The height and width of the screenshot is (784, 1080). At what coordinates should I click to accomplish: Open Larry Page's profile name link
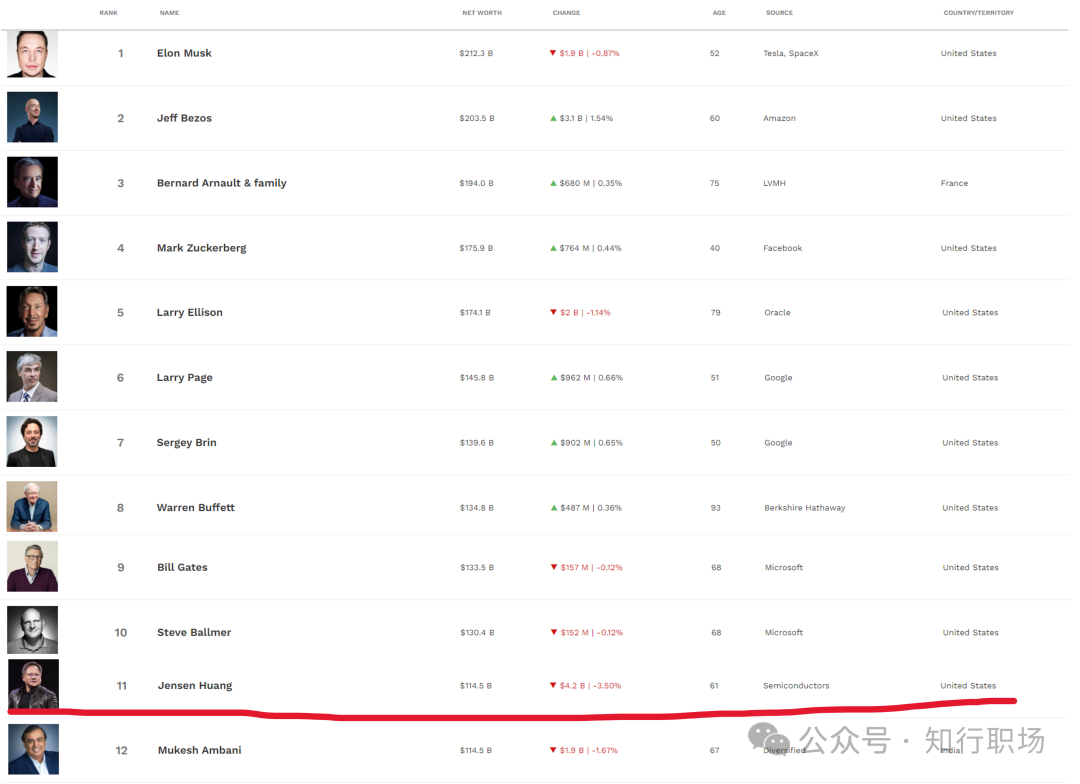(x=184, y=378)
